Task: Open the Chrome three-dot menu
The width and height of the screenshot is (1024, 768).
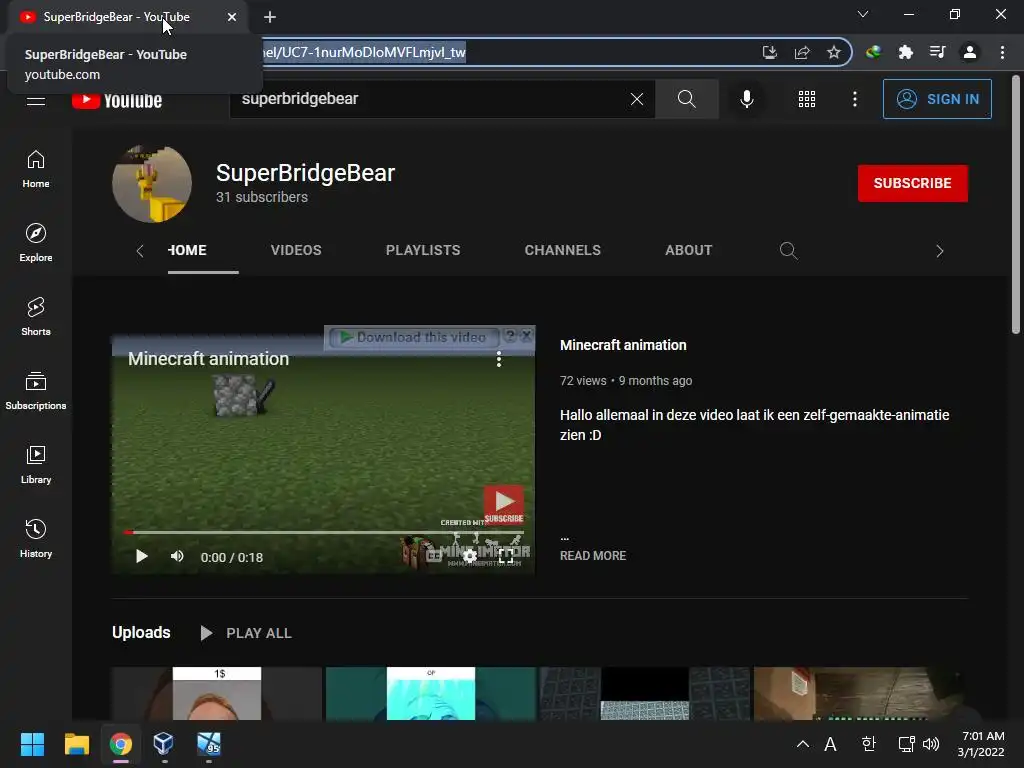Action: click(1002, 52)
